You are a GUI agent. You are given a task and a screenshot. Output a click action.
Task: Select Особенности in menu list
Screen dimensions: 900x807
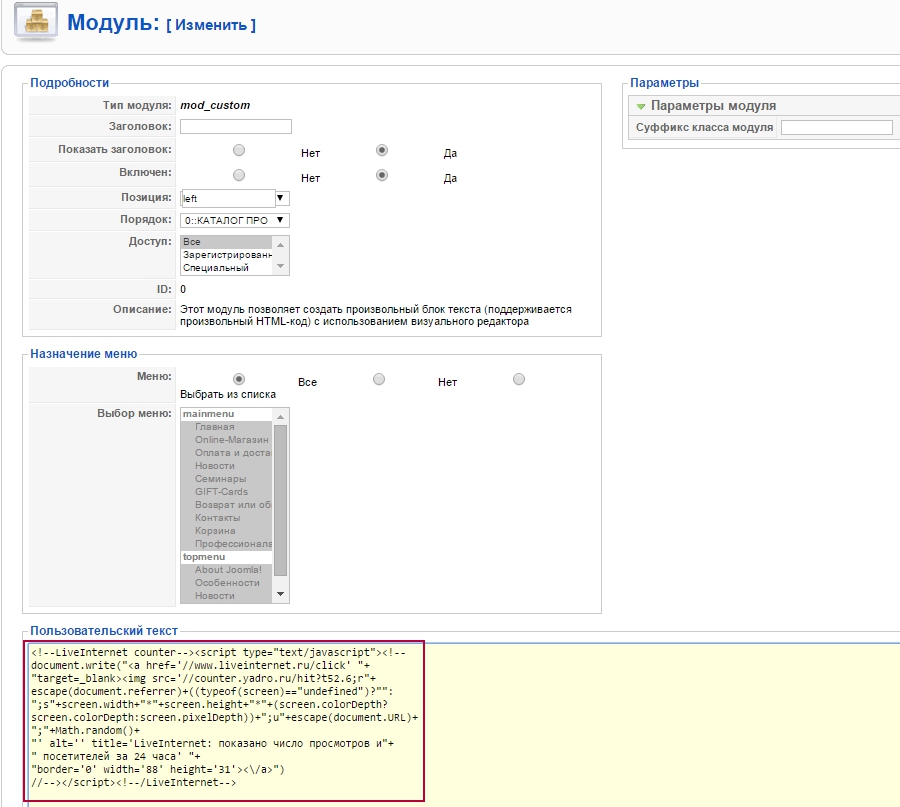click(x=226, y=583)
